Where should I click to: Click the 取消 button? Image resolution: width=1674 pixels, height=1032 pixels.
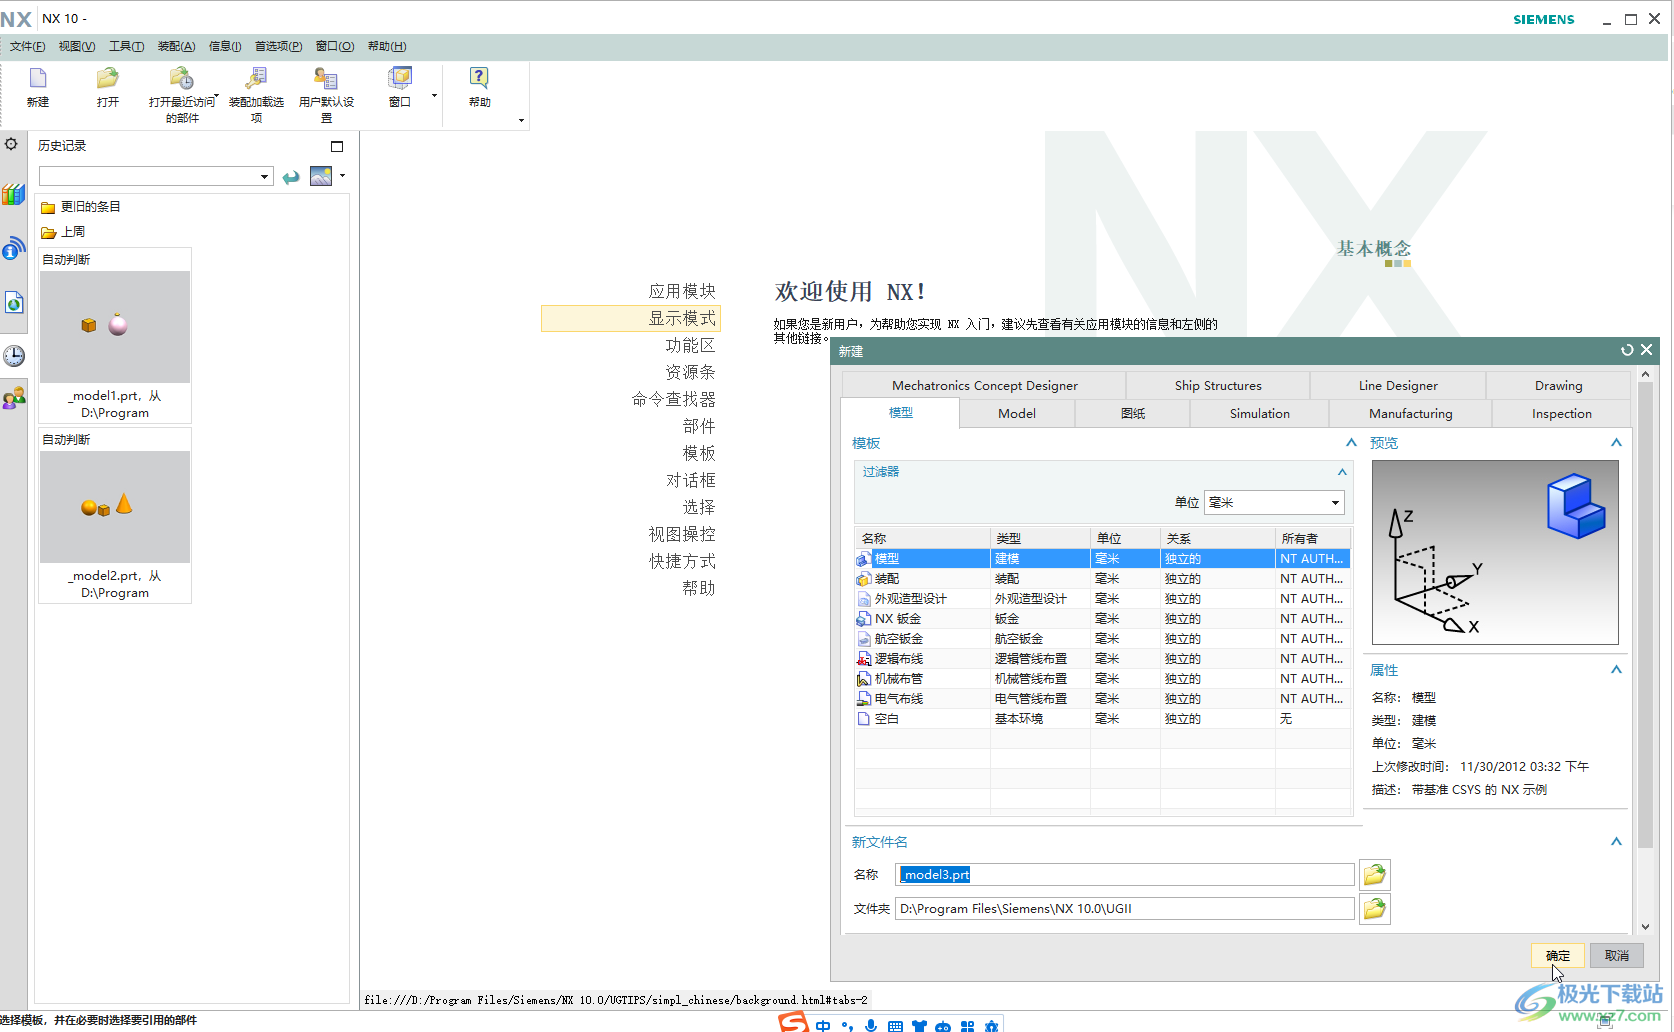point(1617,956)
